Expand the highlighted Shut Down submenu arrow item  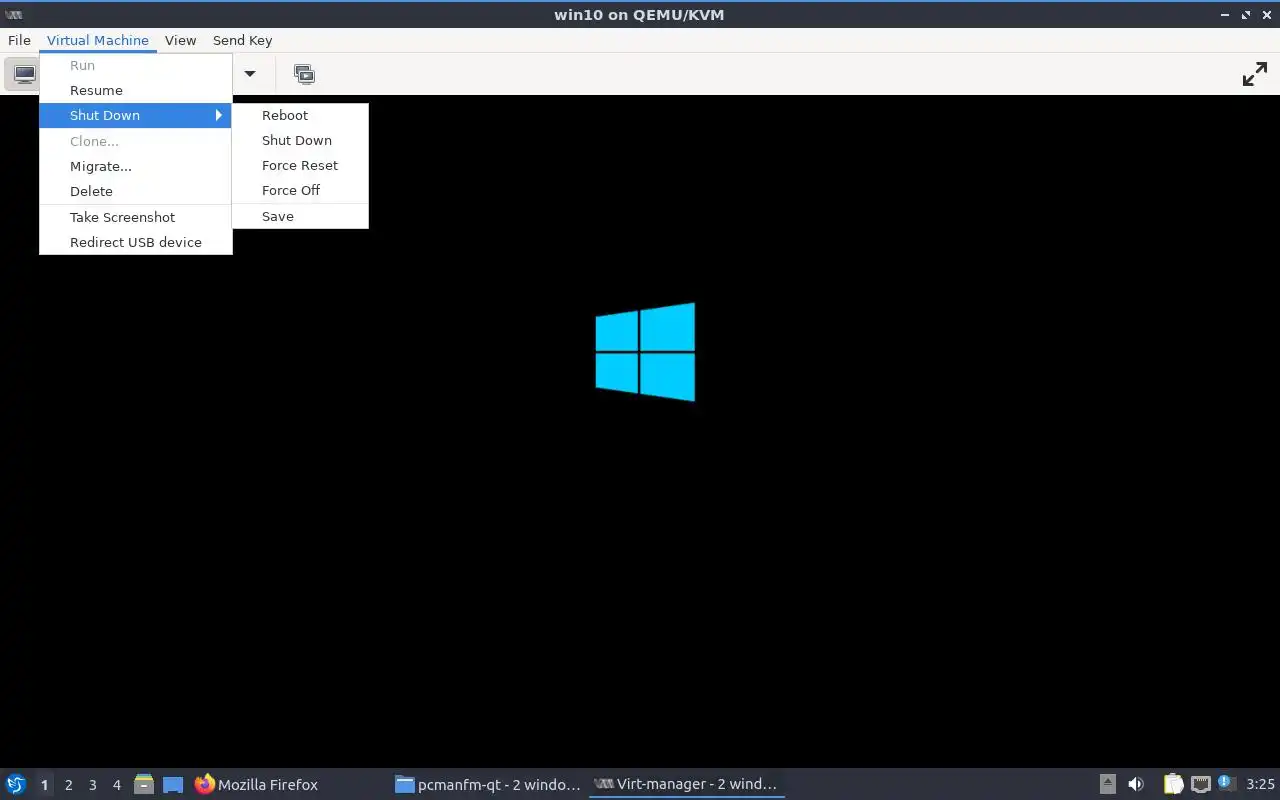136,115
